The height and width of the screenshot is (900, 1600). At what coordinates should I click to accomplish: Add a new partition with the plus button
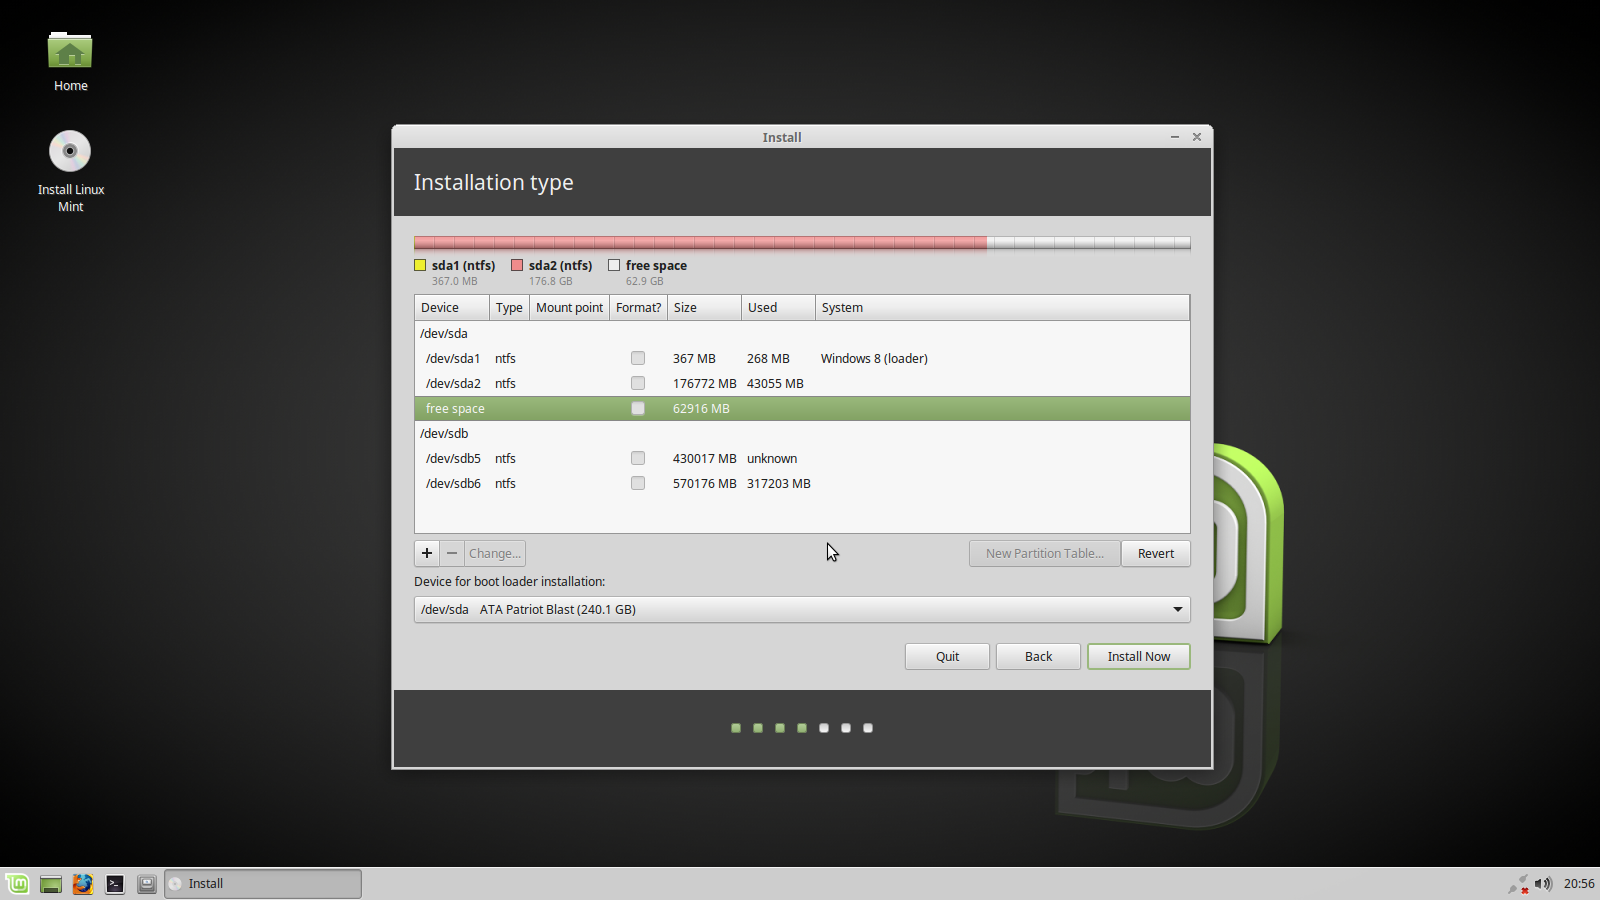click(x=426, y=553)
